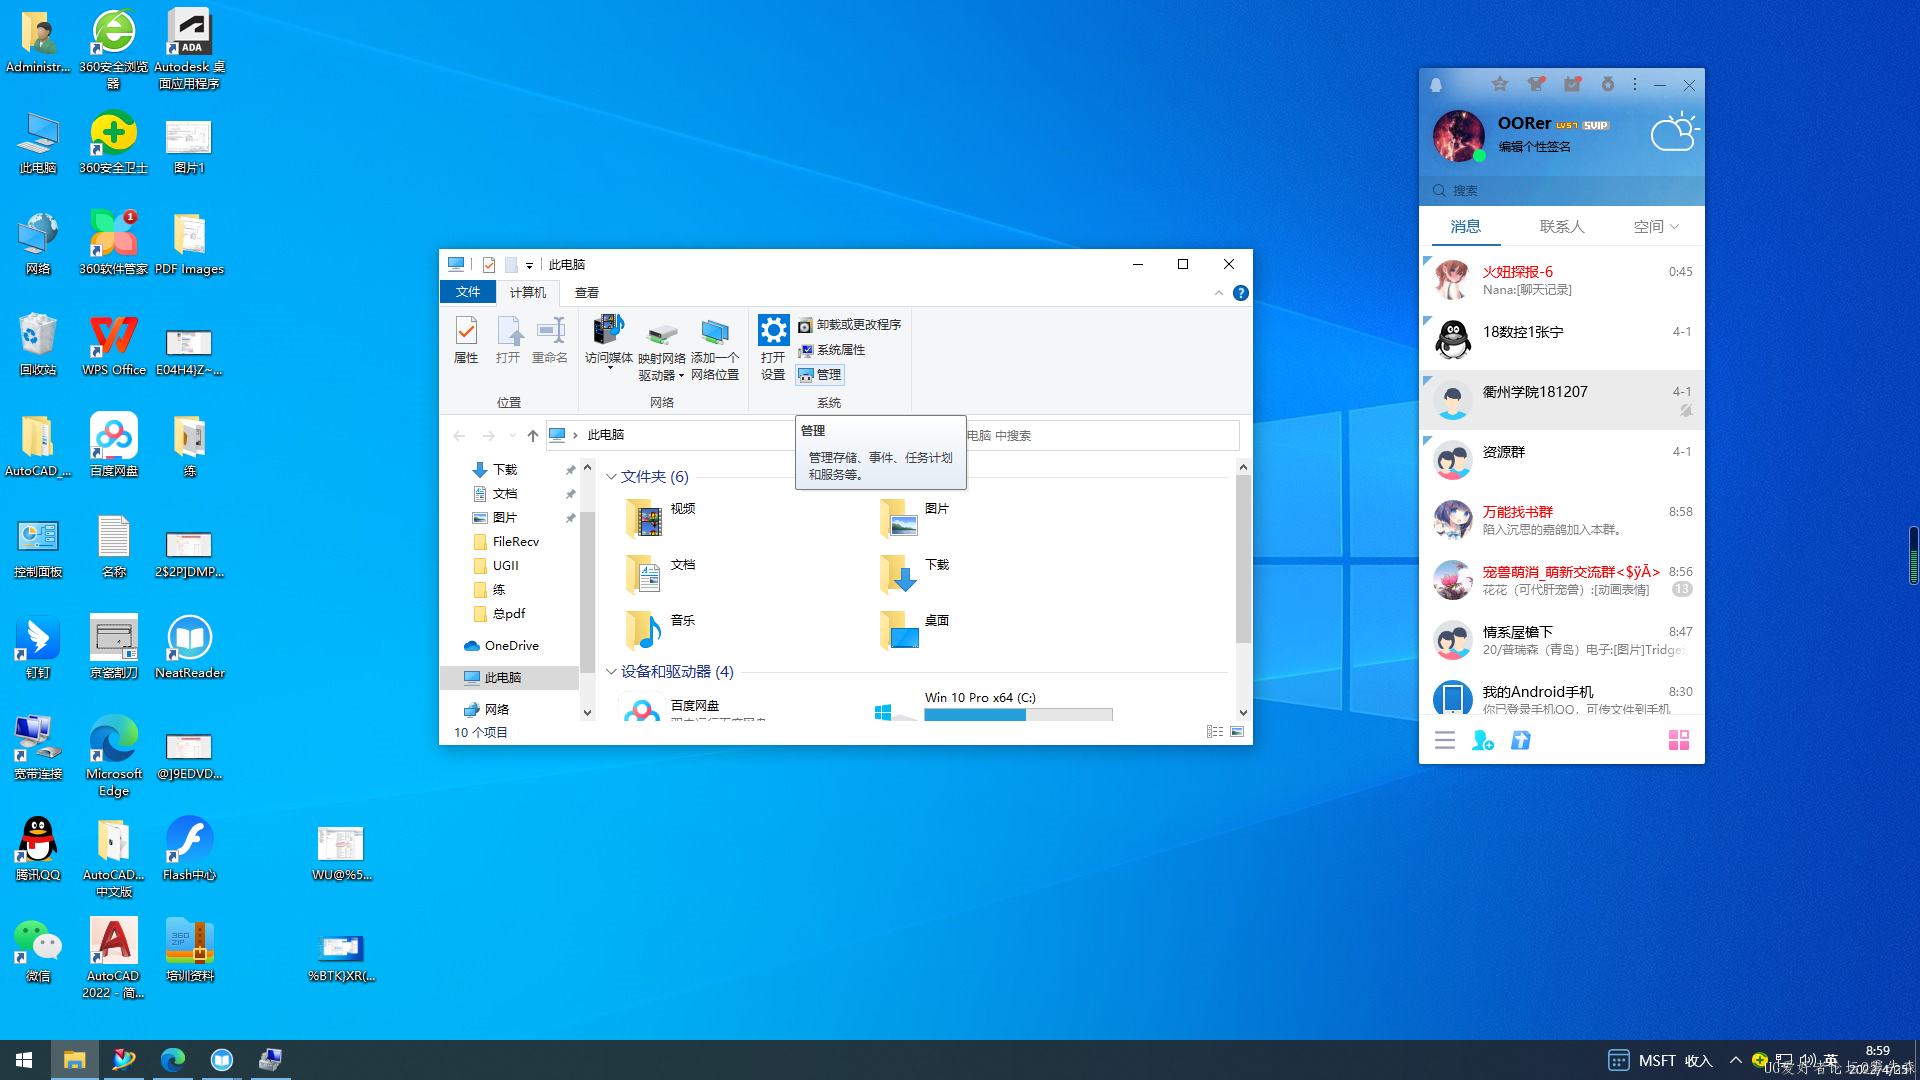Click Map network drive (映射网络驱动器) icon

662,350
